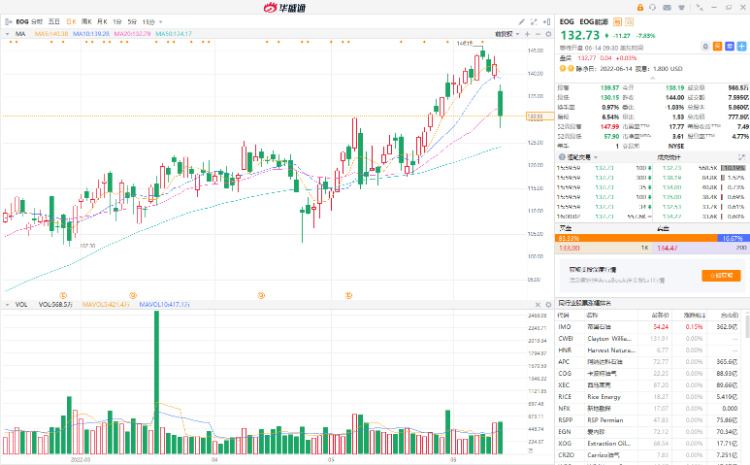Open the IMO row in peer list
750x465 pixels.
[x=649, y=327]
